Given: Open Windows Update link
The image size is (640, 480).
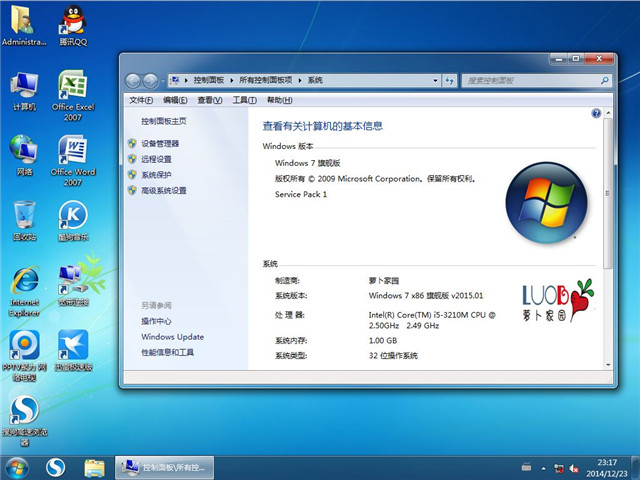Looking at the screenshot, I should click(x=173, y=337).
